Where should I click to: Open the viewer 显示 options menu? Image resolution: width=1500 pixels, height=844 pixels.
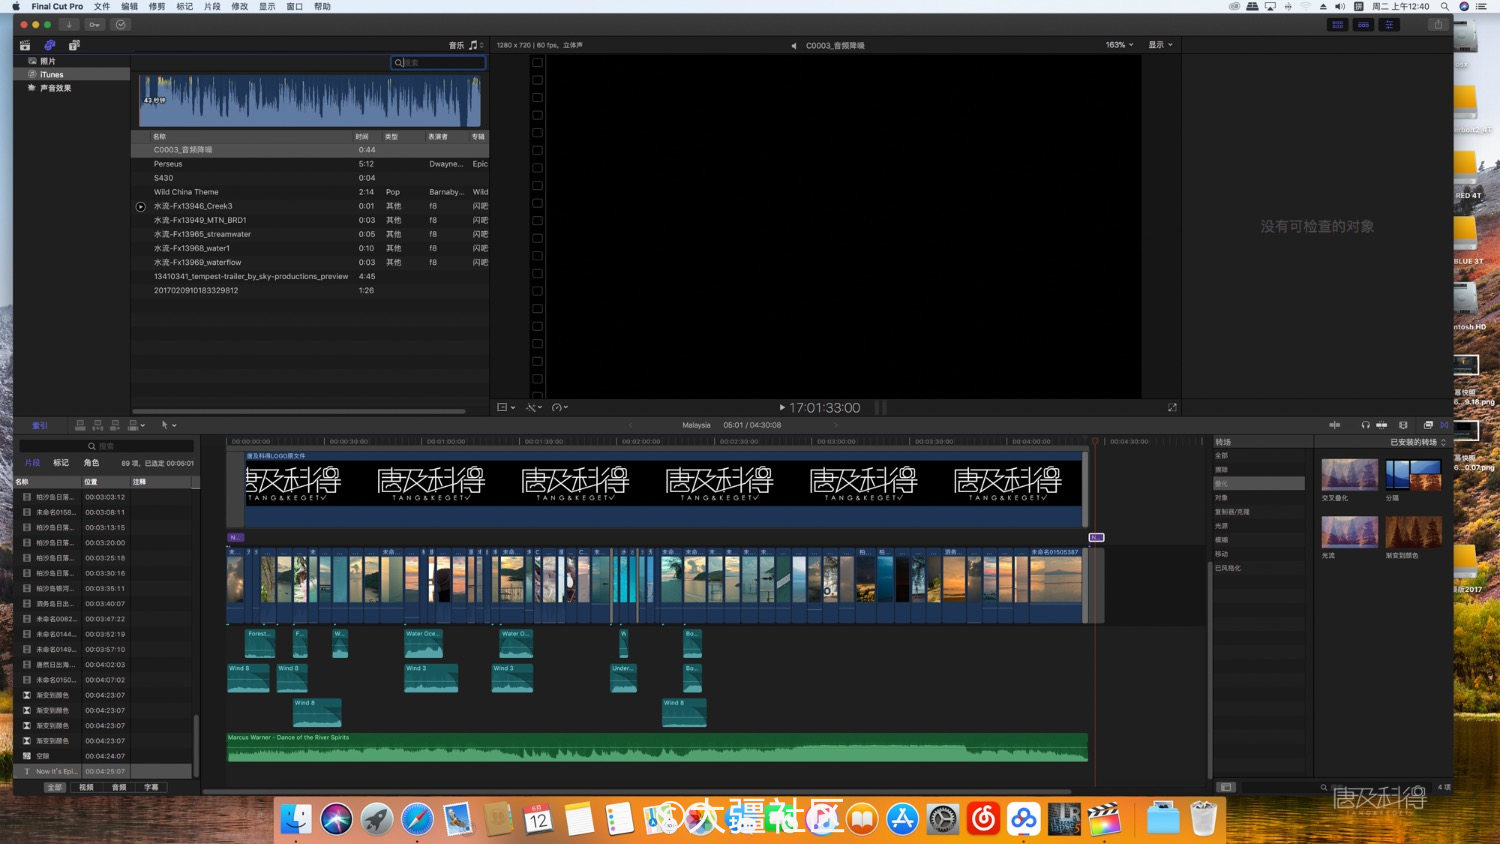point(1160,45)
